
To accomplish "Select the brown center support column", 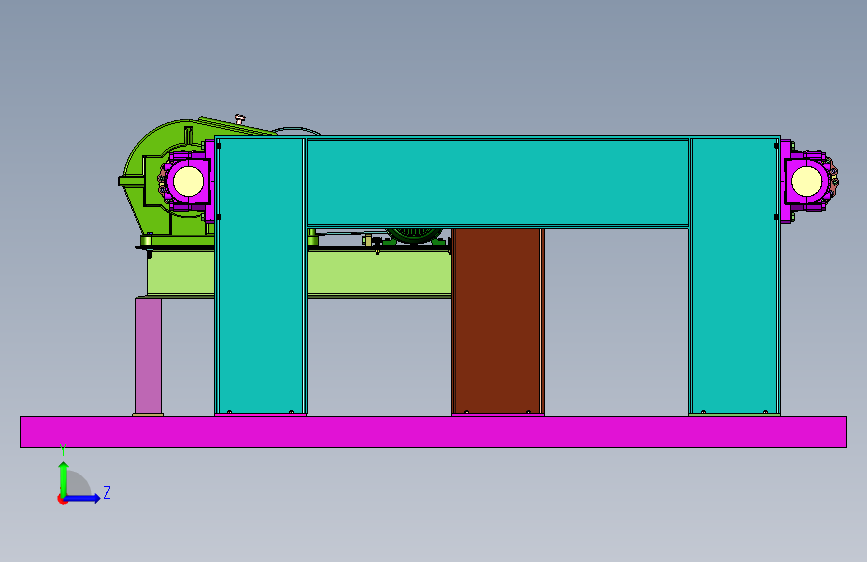I will pyautogui.click(x=498, y=321).
